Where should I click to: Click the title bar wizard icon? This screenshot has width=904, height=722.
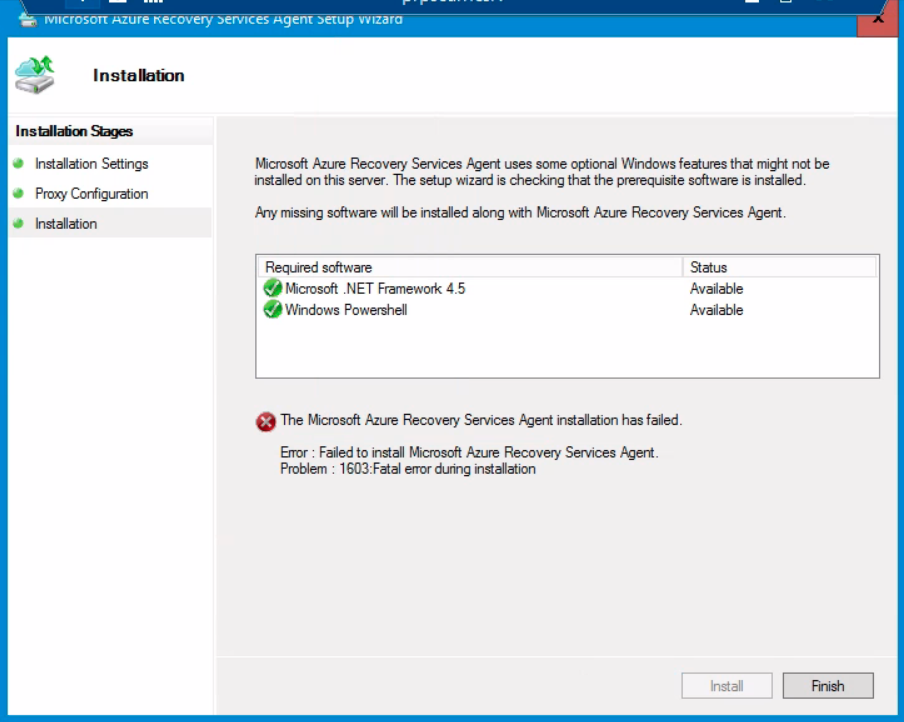27,20
